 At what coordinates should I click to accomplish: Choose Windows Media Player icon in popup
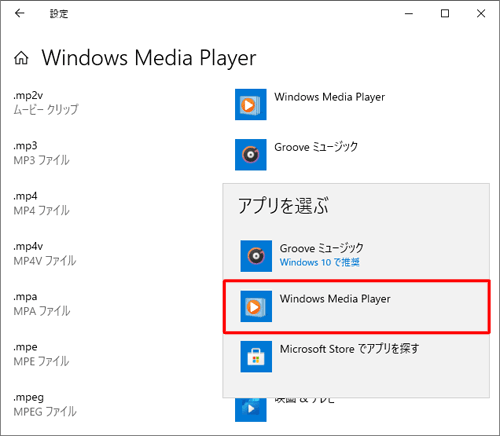tap(256, 306)
